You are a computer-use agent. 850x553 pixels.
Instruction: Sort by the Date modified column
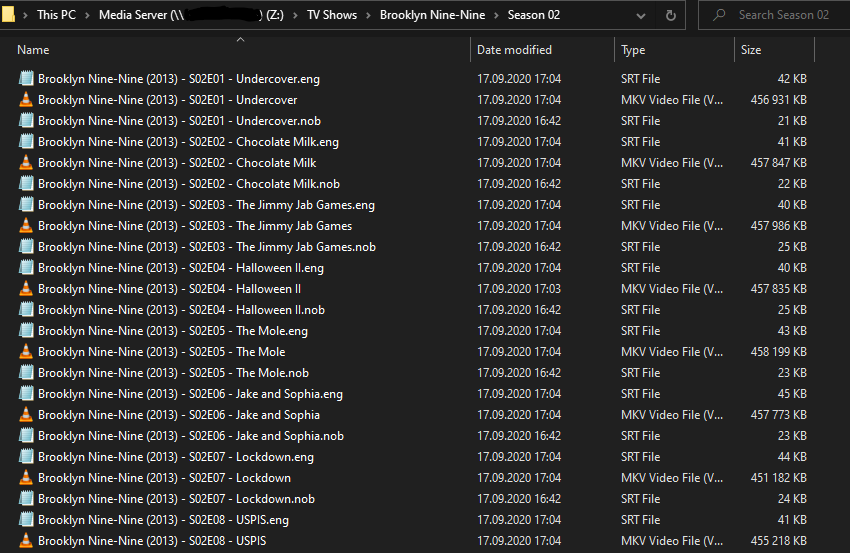514,50
